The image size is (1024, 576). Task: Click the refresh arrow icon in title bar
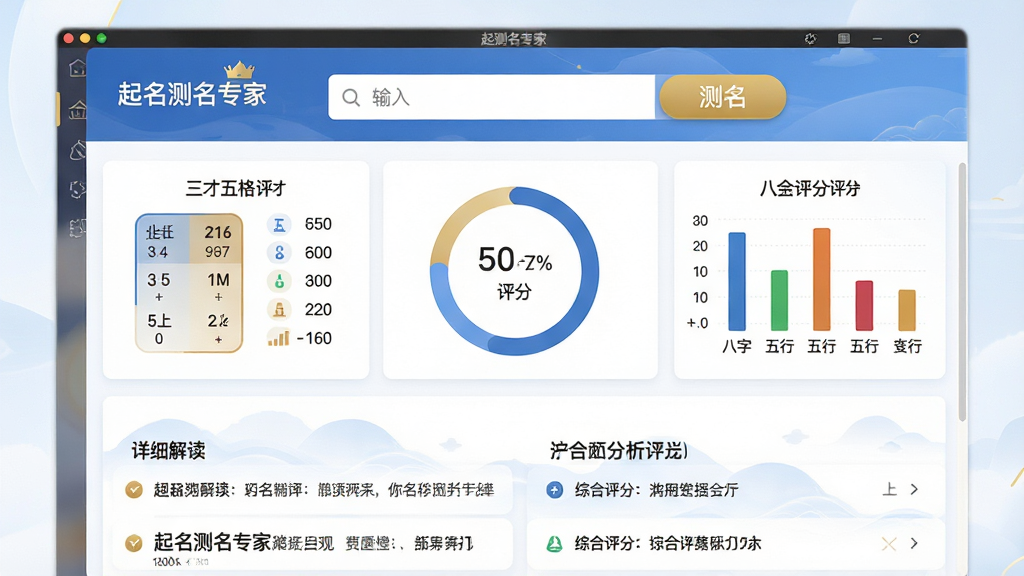pyautogui.click(x=914, y=39)
